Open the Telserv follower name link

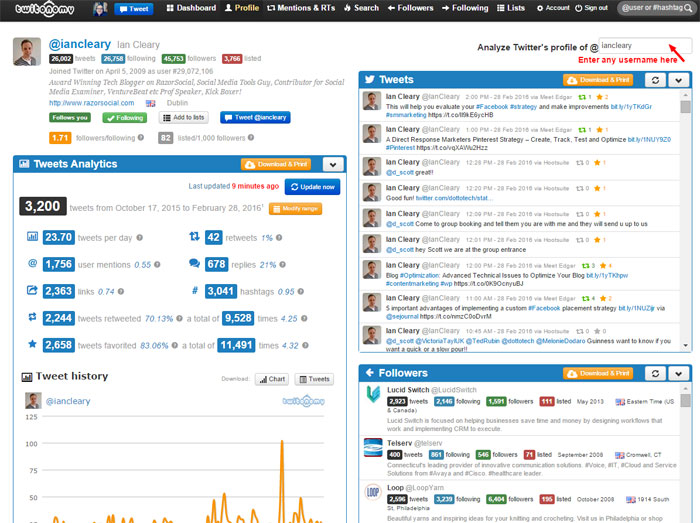point(399,443)
